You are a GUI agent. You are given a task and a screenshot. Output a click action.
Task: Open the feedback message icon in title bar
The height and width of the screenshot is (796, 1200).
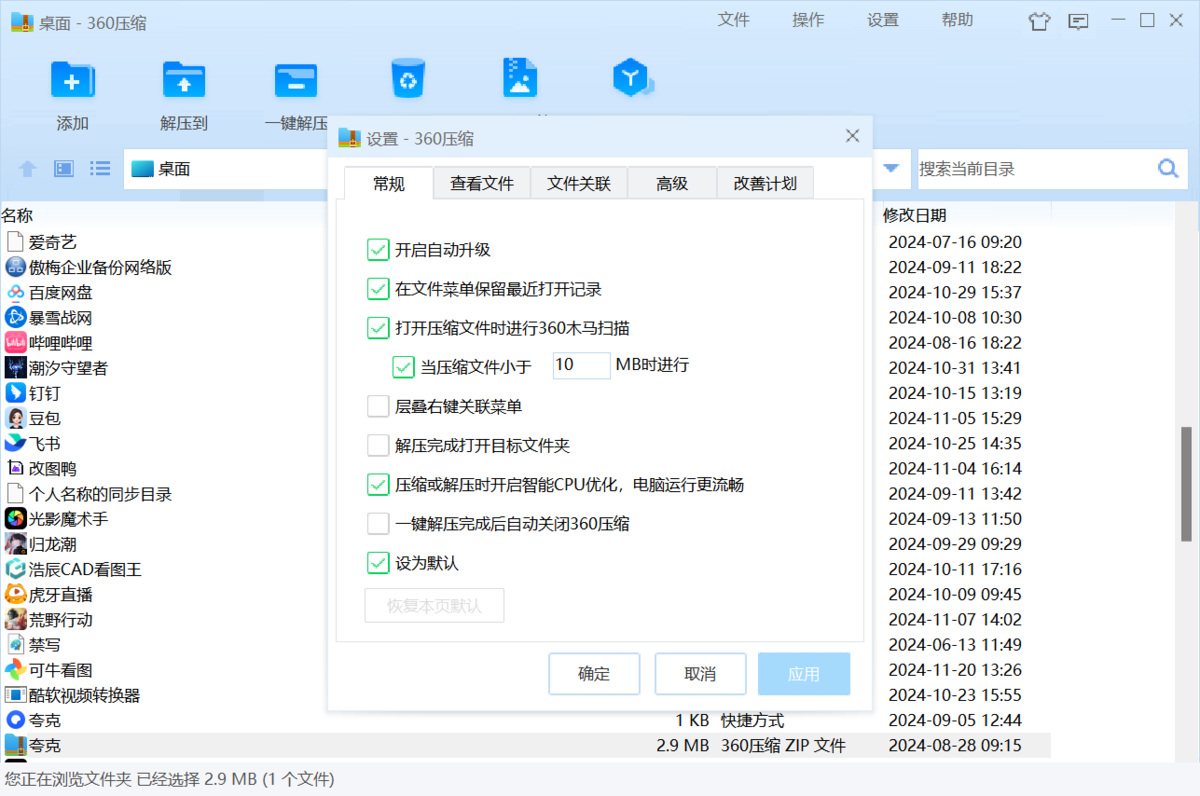point(1078,21)
